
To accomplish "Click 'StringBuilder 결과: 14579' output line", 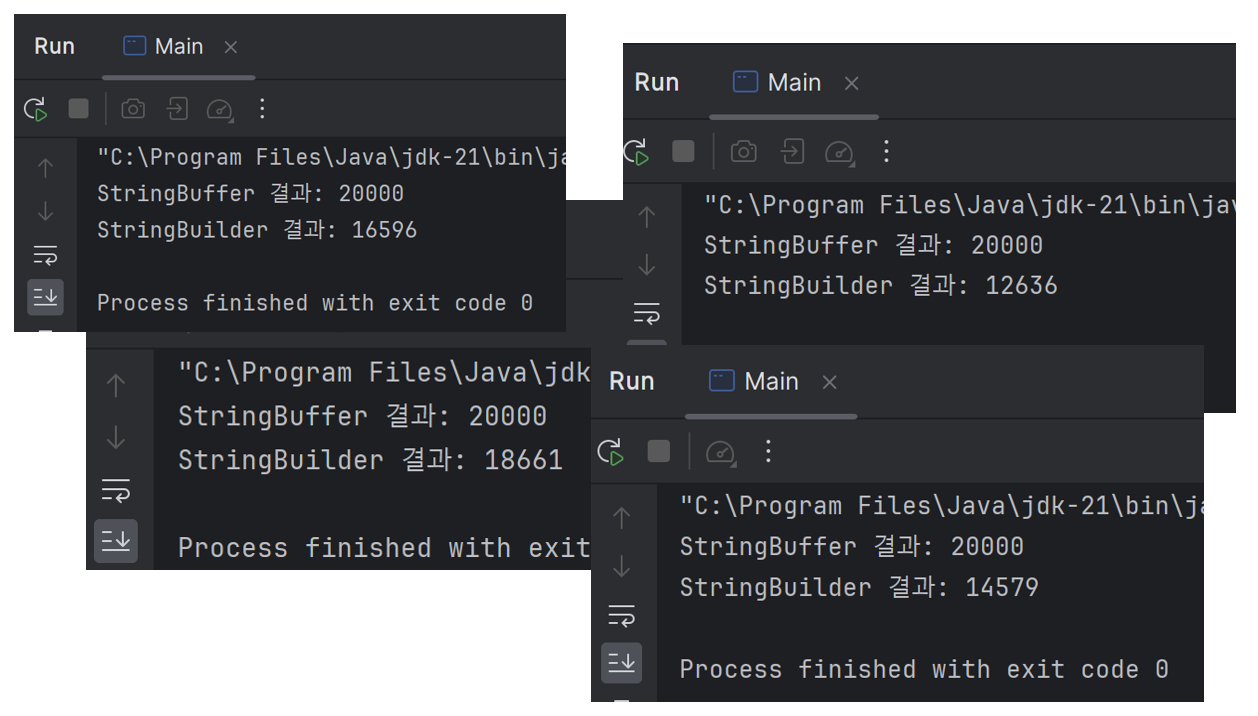I will click(x=859, y=587).
